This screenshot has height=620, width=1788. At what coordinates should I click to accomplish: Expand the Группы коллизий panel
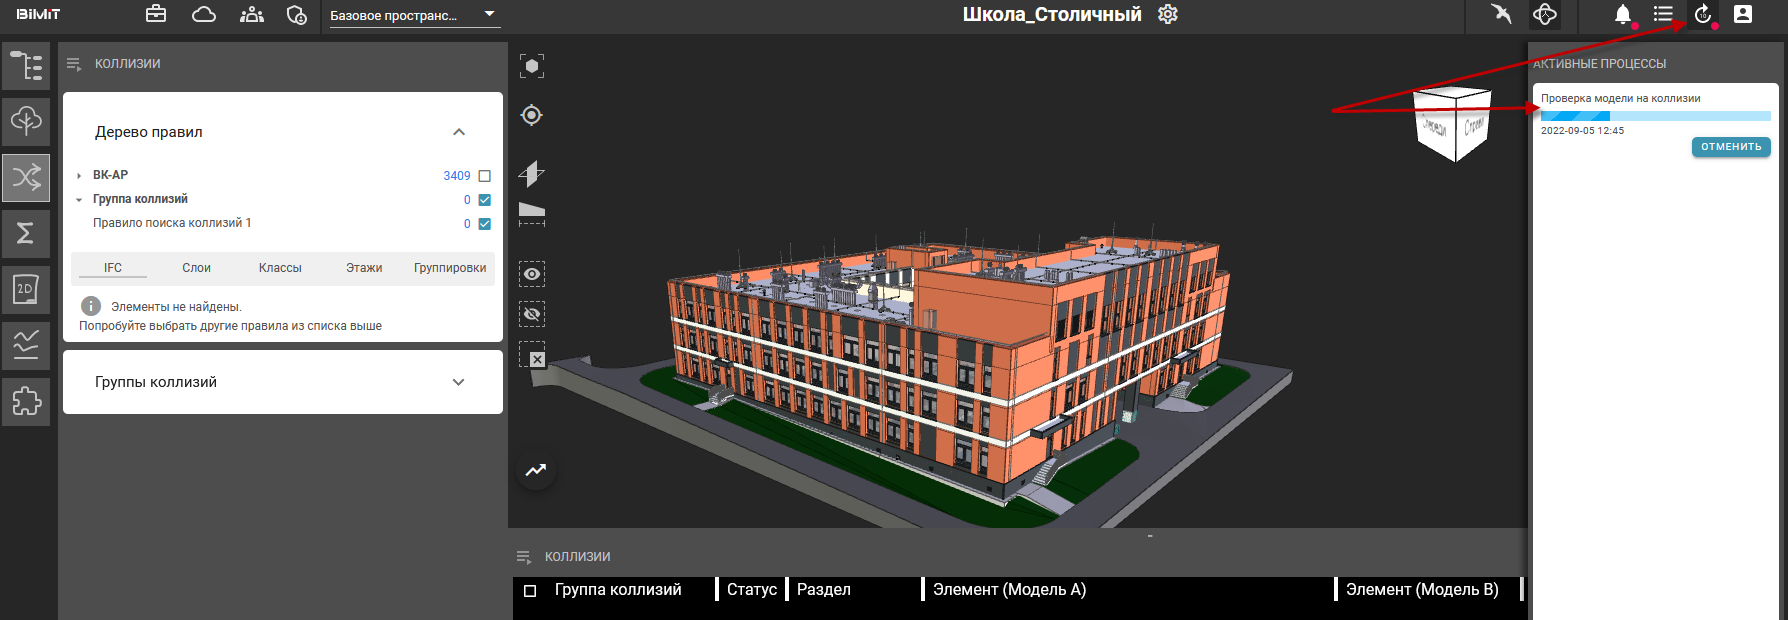pyautogui.click(x=459, y=382)
